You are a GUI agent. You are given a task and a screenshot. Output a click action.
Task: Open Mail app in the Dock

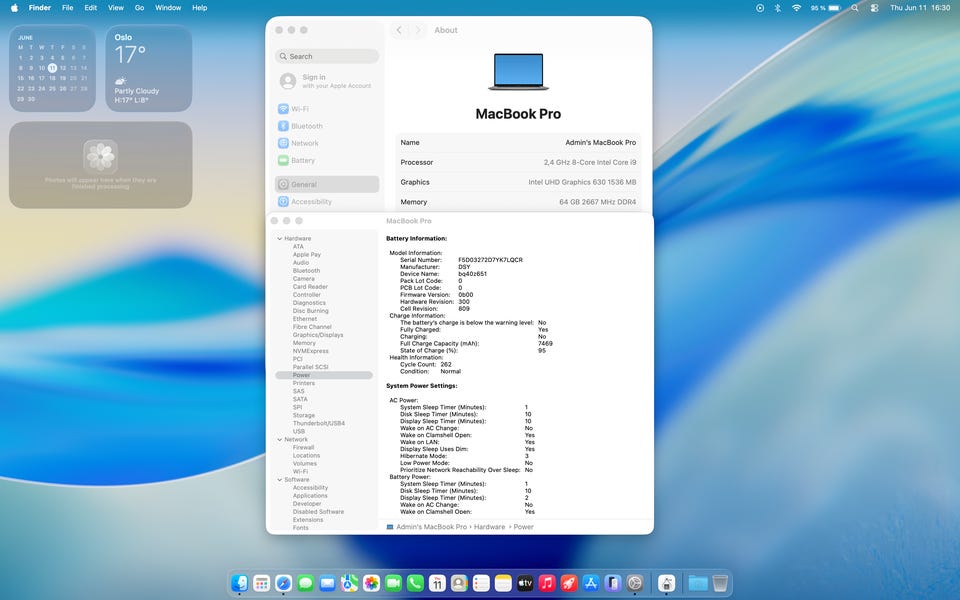[x=328, y=583]
